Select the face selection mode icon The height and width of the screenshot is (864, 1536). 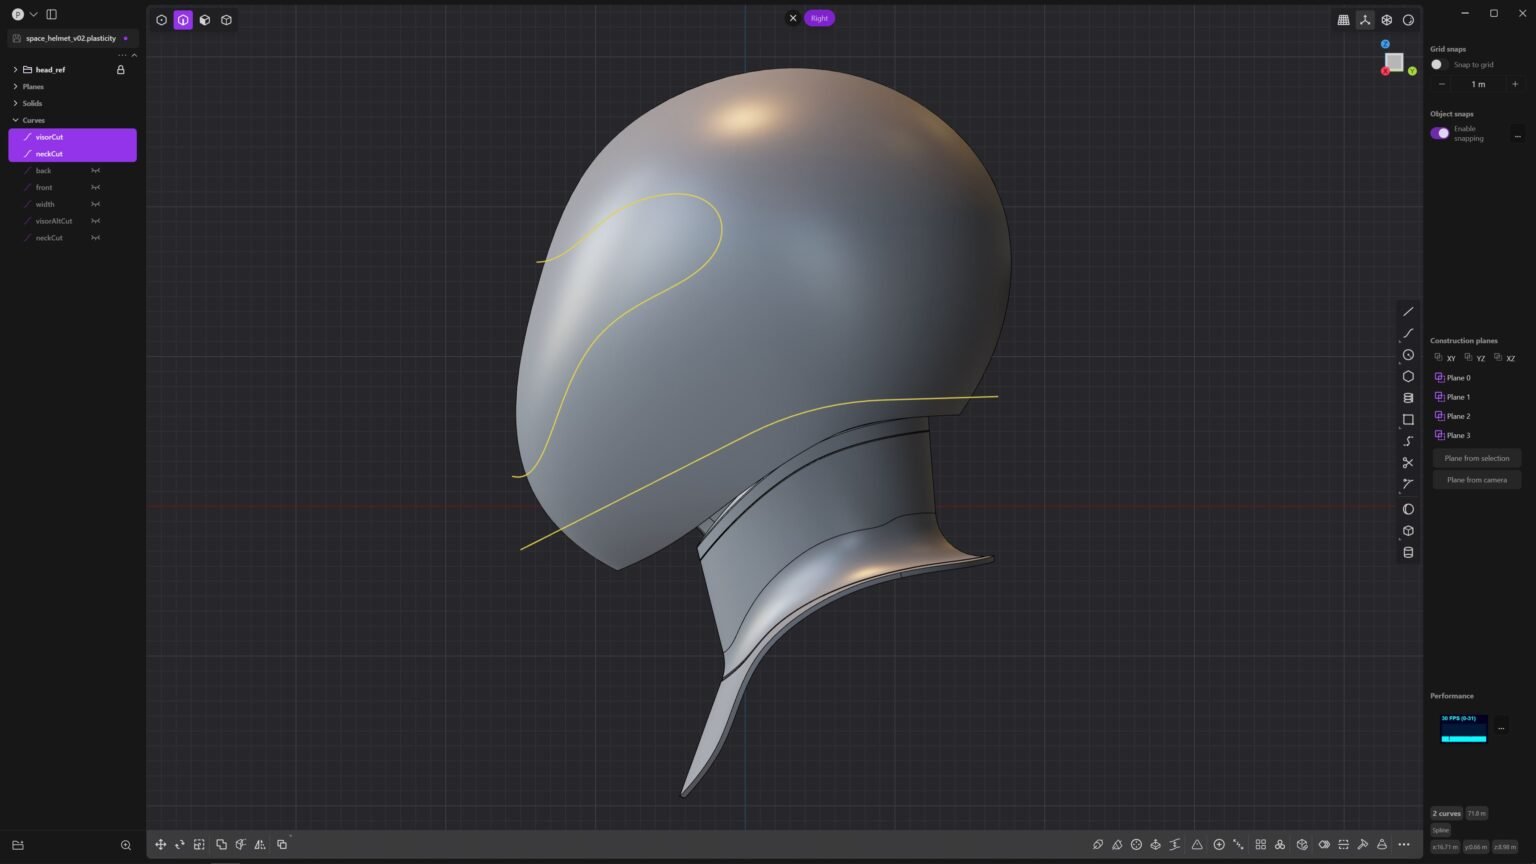[x=205, y=20]
